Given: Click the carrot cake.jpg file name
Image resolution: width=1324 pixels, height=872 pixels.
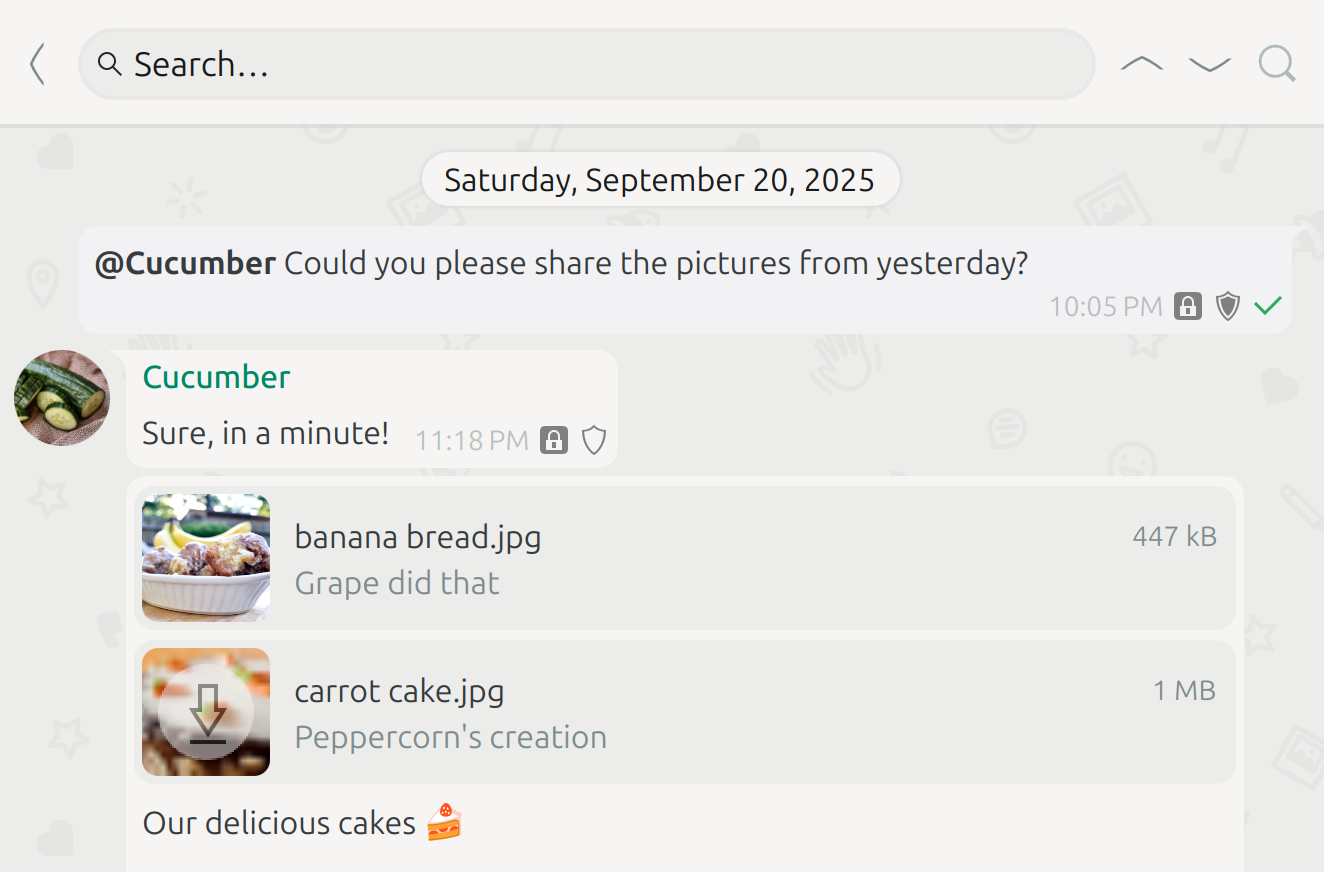Looking at the screenshot, I should pos(399,691).
